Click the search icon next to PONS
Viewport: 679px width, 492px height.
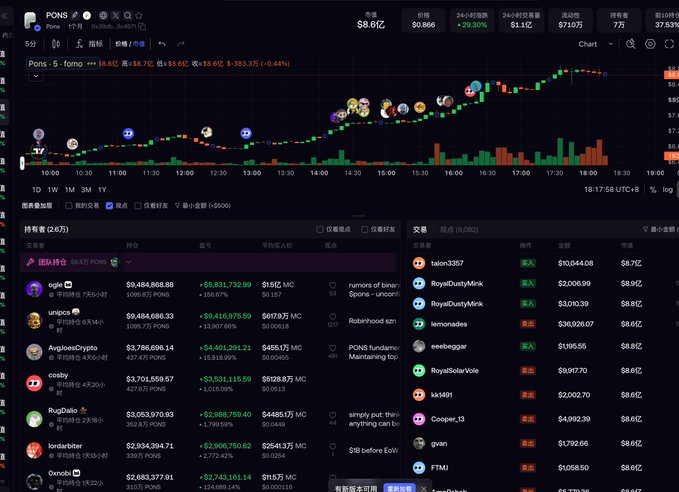[x=127, y=16]
